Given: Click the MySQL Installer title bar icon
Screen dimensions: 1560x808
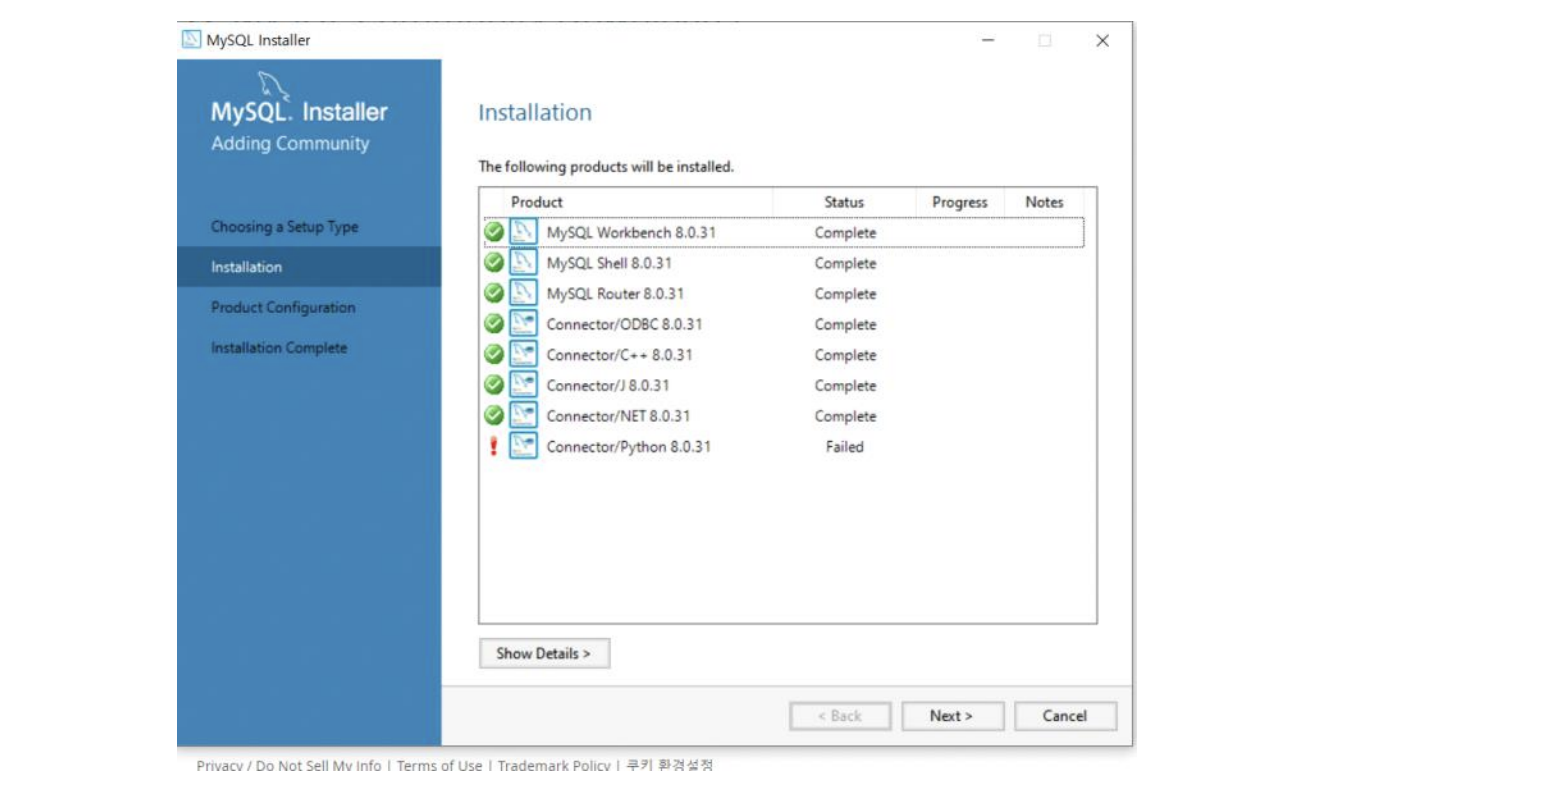Looking at the screenshot, I should (191, 40).
